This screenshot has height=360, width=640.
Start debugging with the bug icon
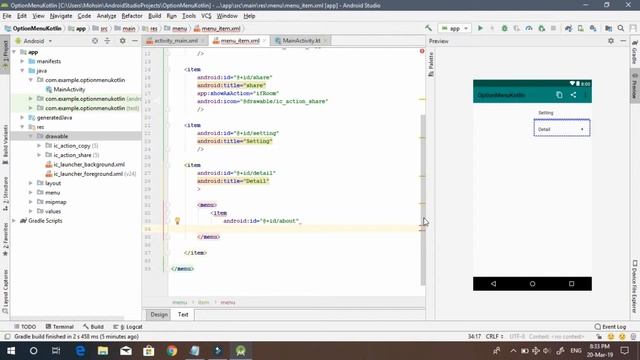coord(504,28)
